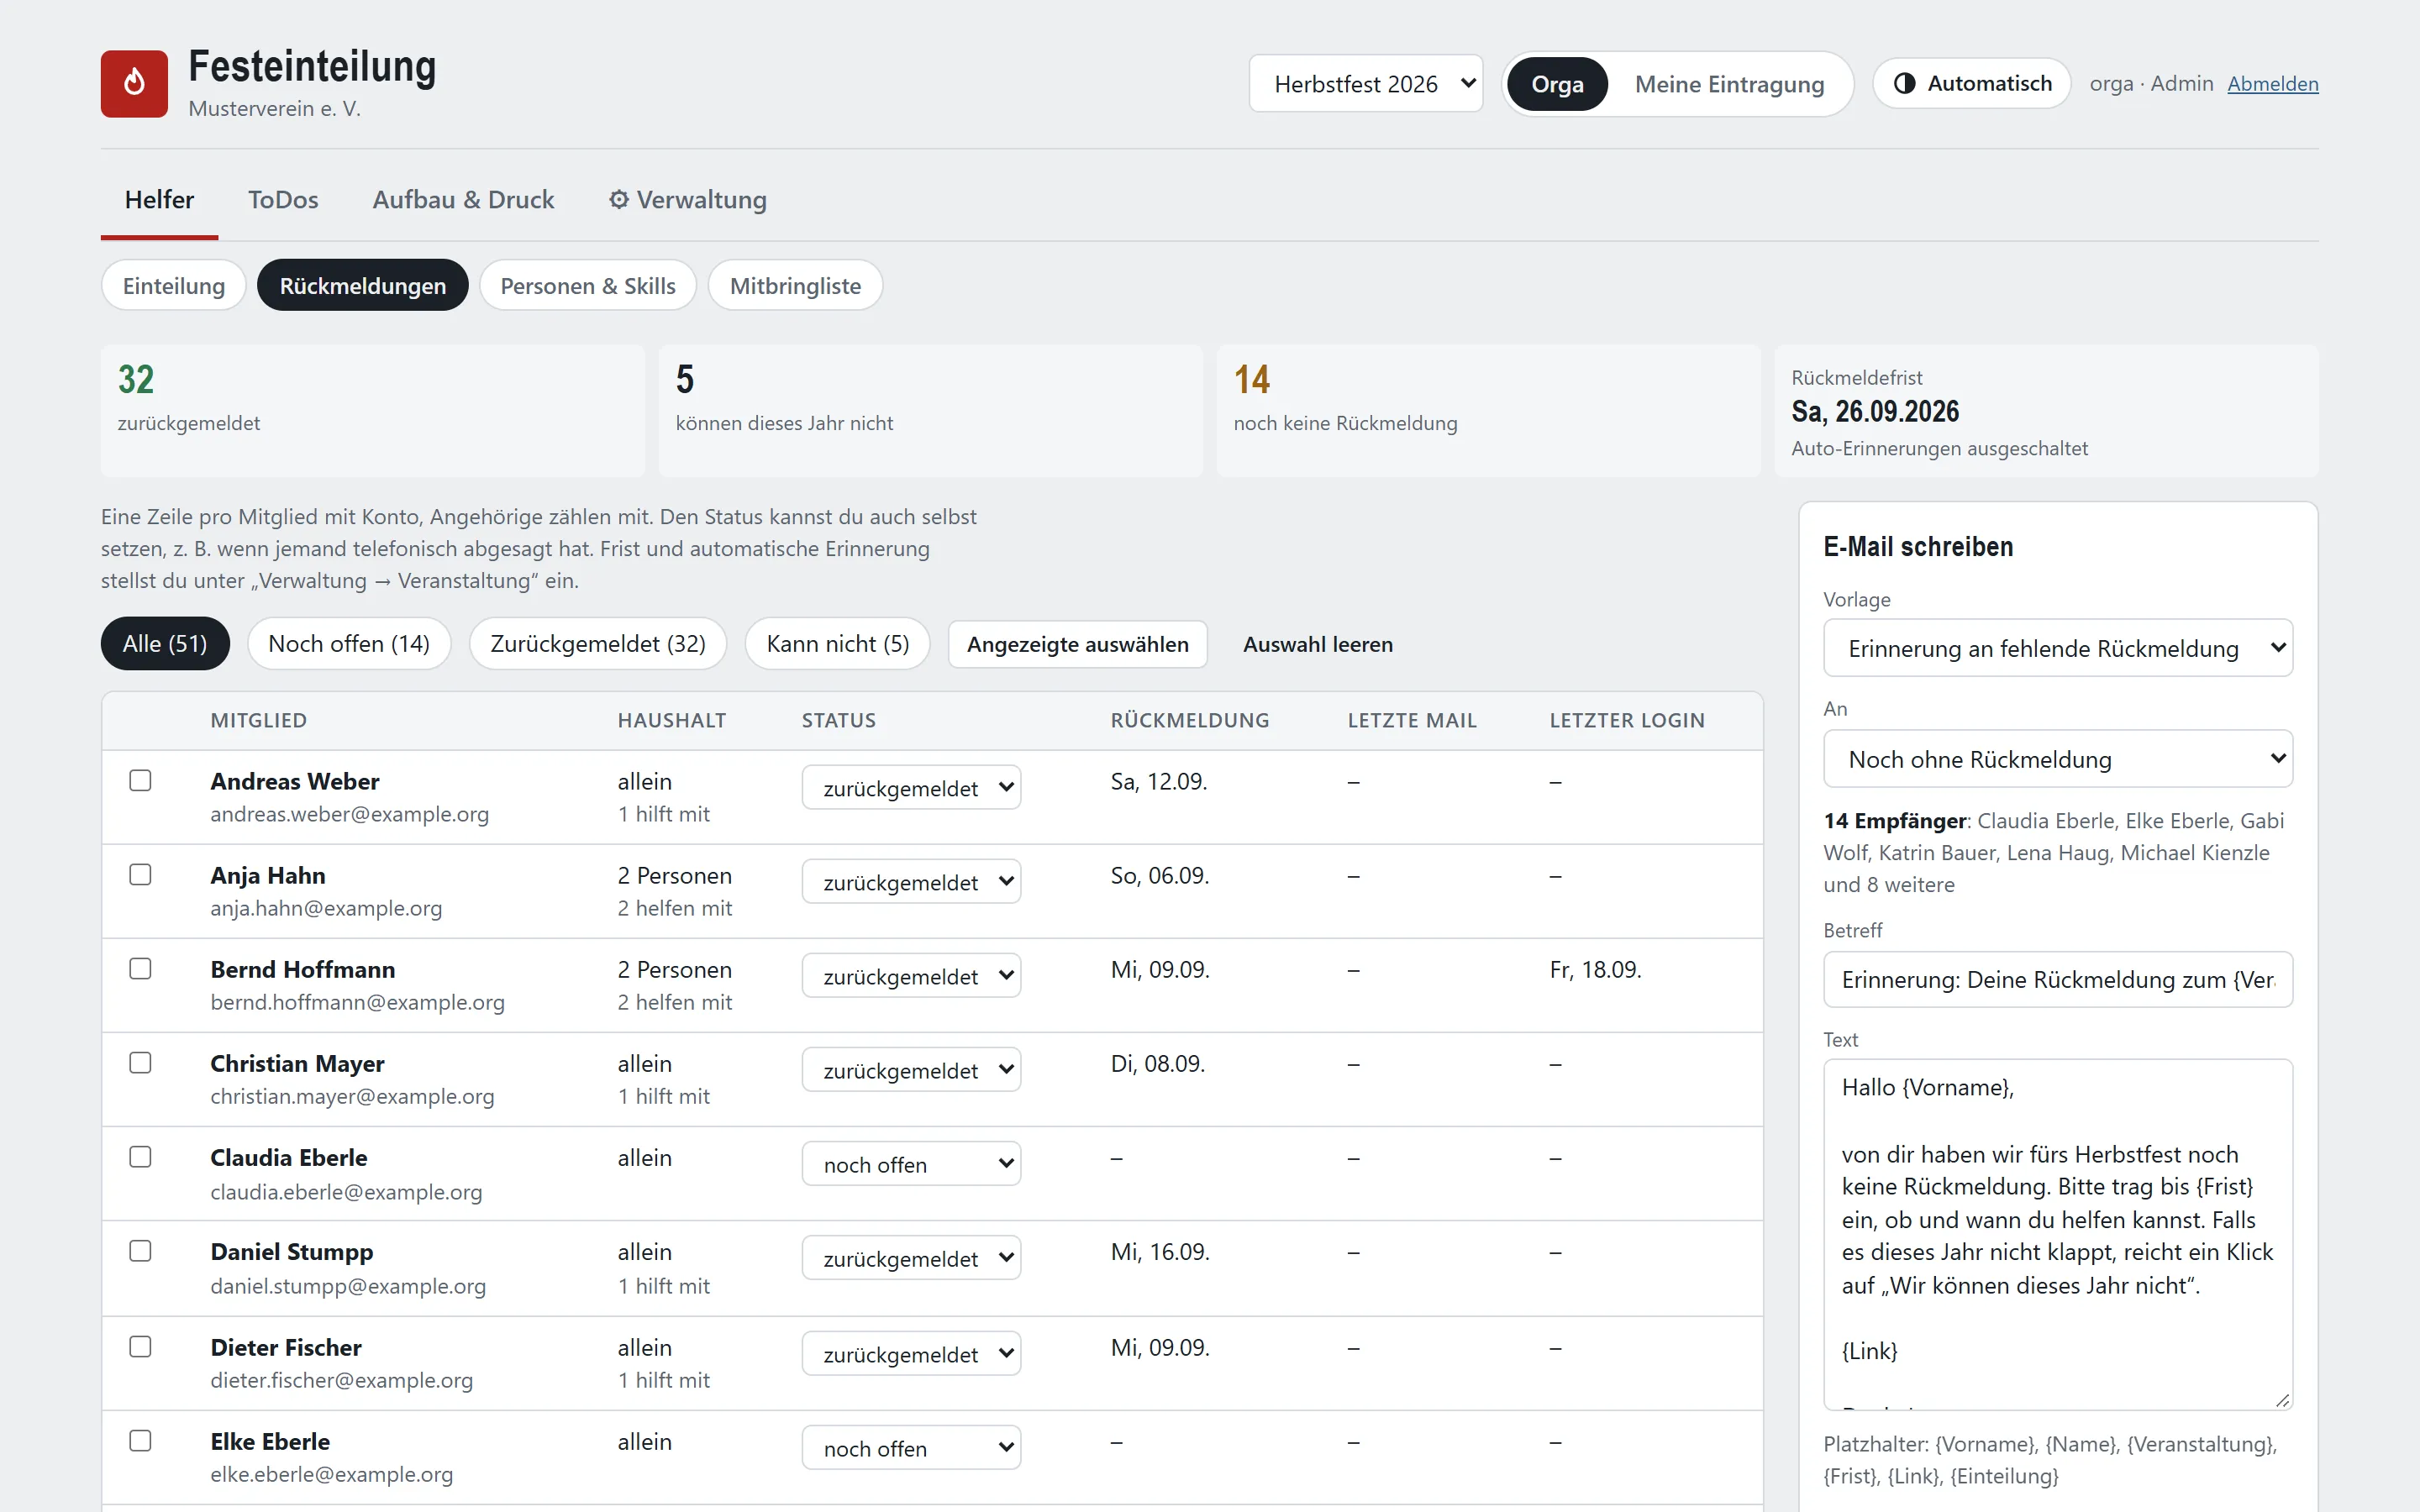Click the Abmelden link
Image resolution: width=2420 pixels, height=1512 pixels.
coord(2272,84)
